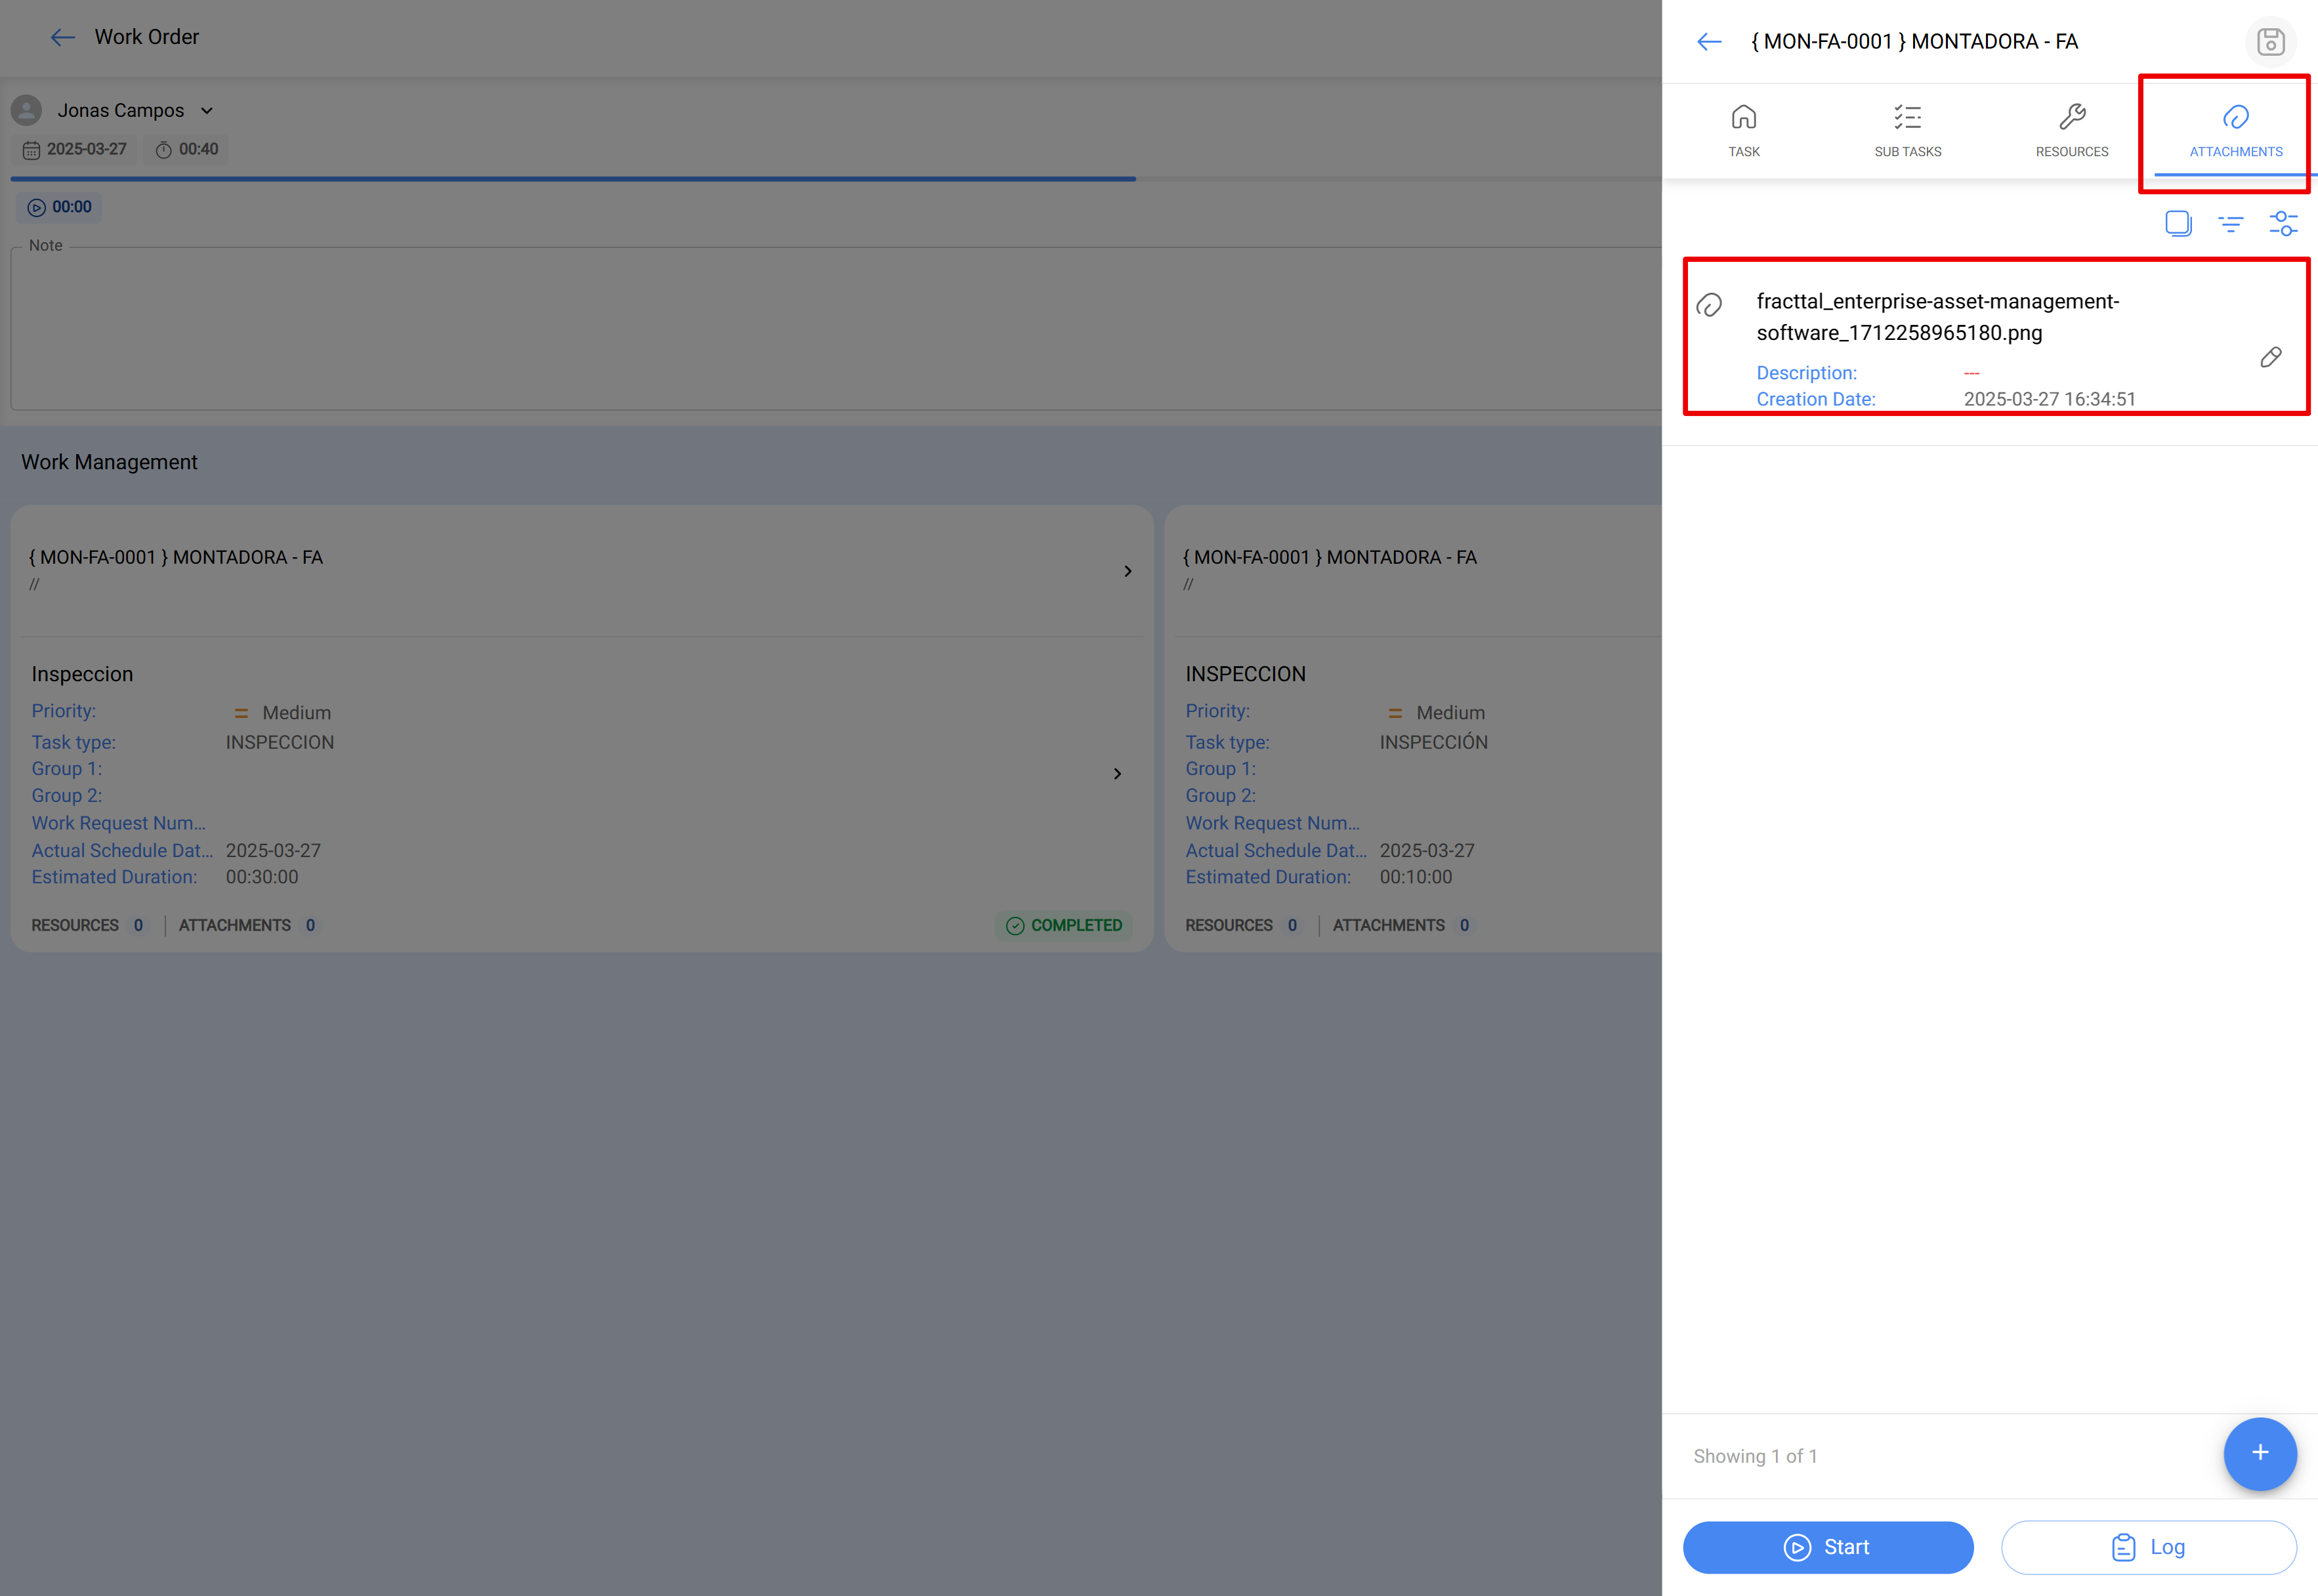Screen dimensions: 2318x1596
Task: Click the INSPECCION title in the second card
Action: coord(1245,674)
